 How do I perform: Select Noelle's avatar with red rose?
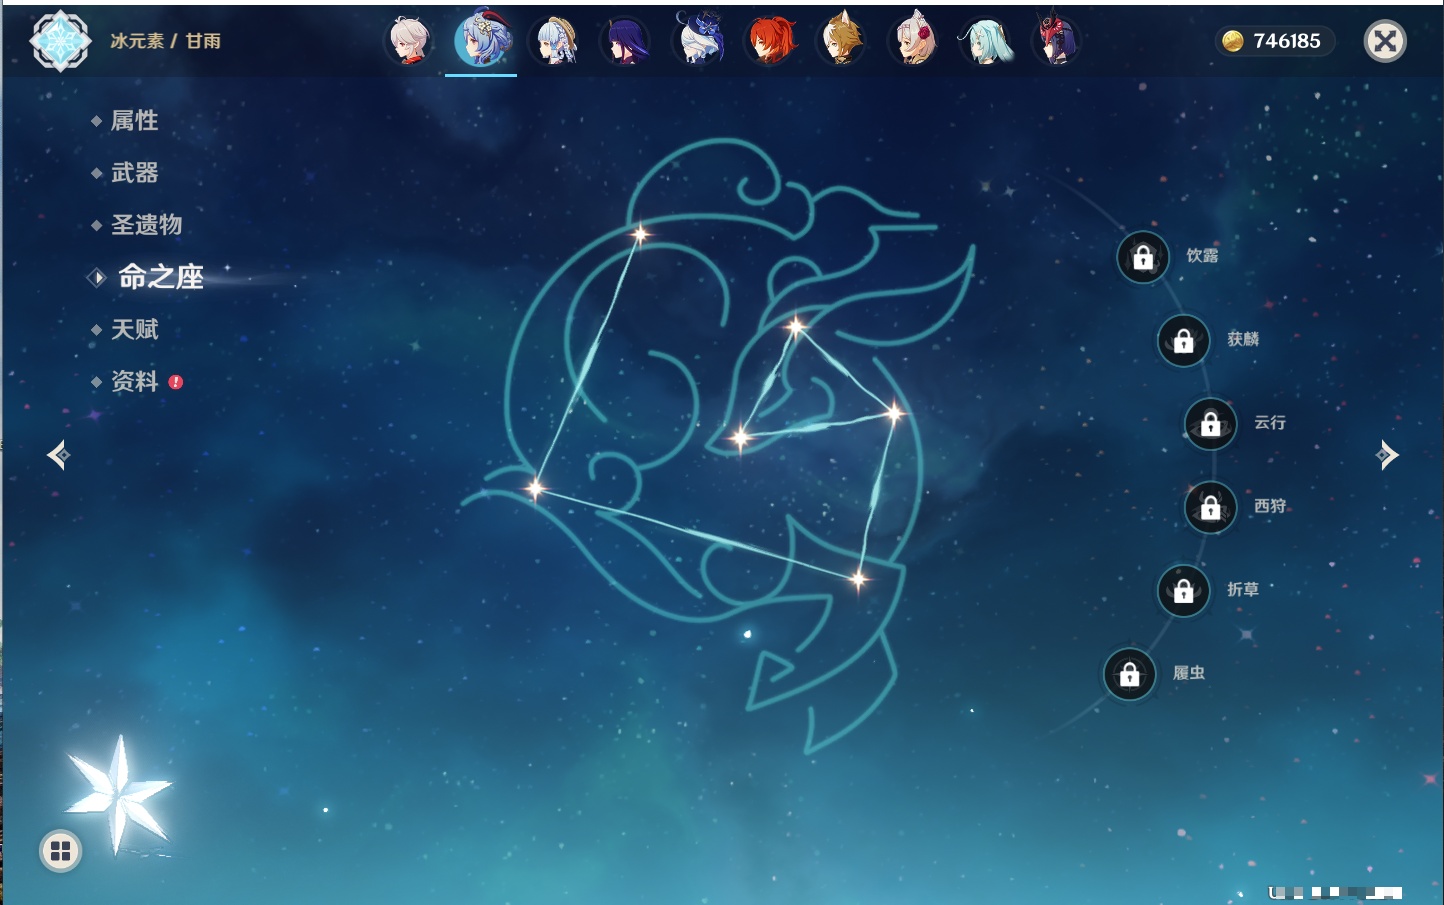pyautogui.click(x=914, y=41)
